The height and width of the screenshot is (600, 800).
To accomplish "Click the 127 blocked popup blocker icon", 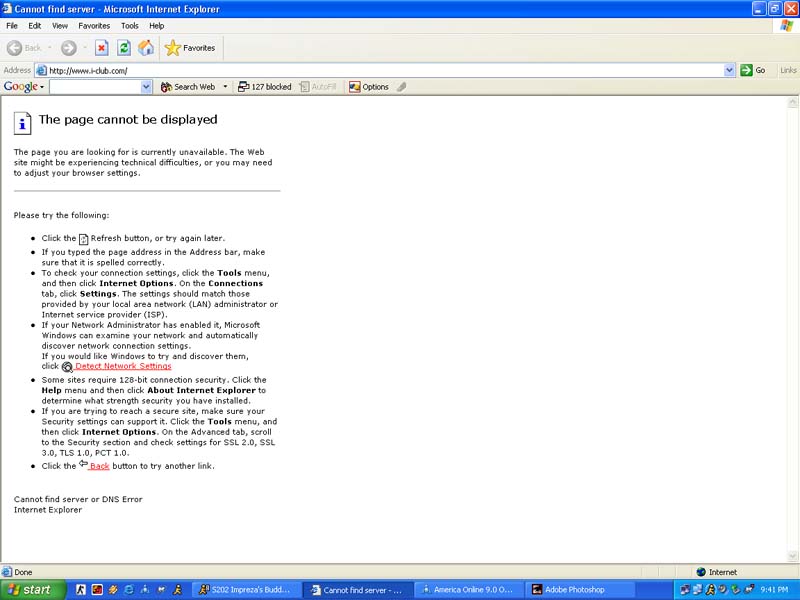I will pyautogui.click(x=264, y=87).
